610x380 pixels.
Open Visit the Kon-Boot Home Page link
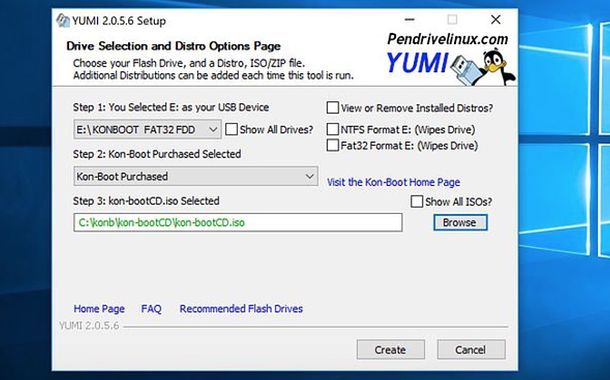393,182
